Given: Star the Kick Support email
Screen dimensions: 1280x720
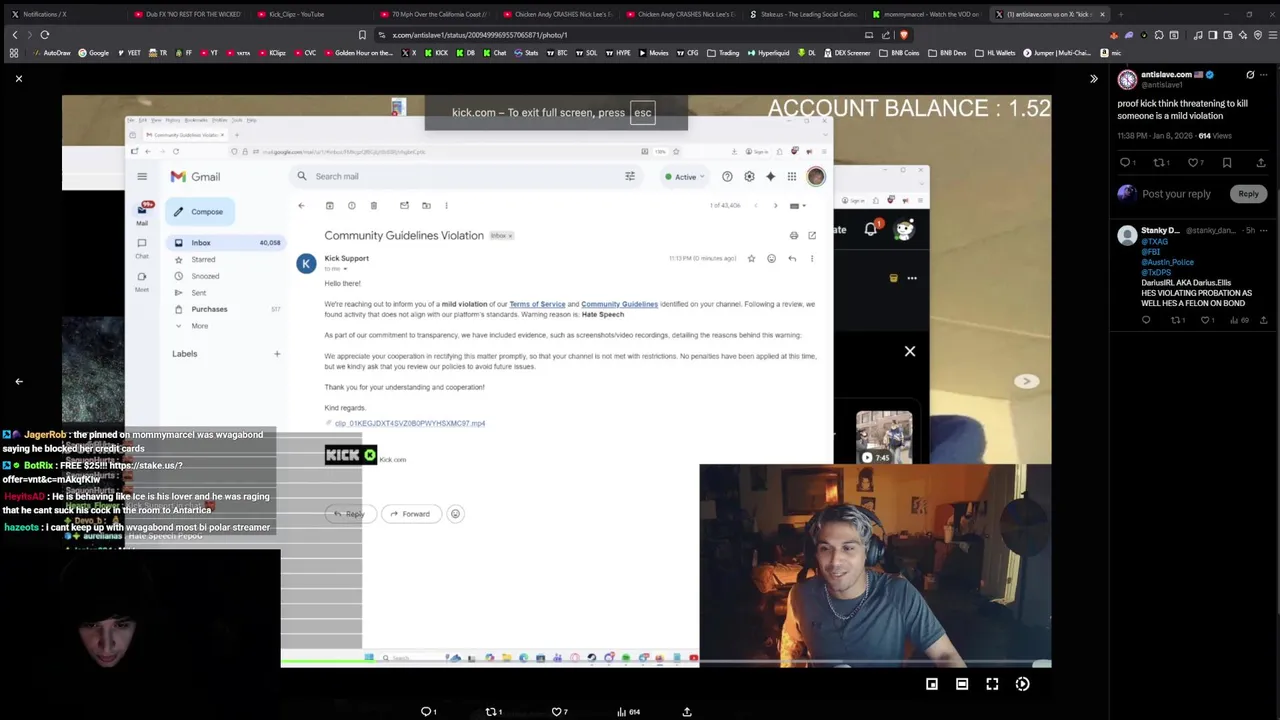Looking at the screenshot, I should click(x=751, y=259).
